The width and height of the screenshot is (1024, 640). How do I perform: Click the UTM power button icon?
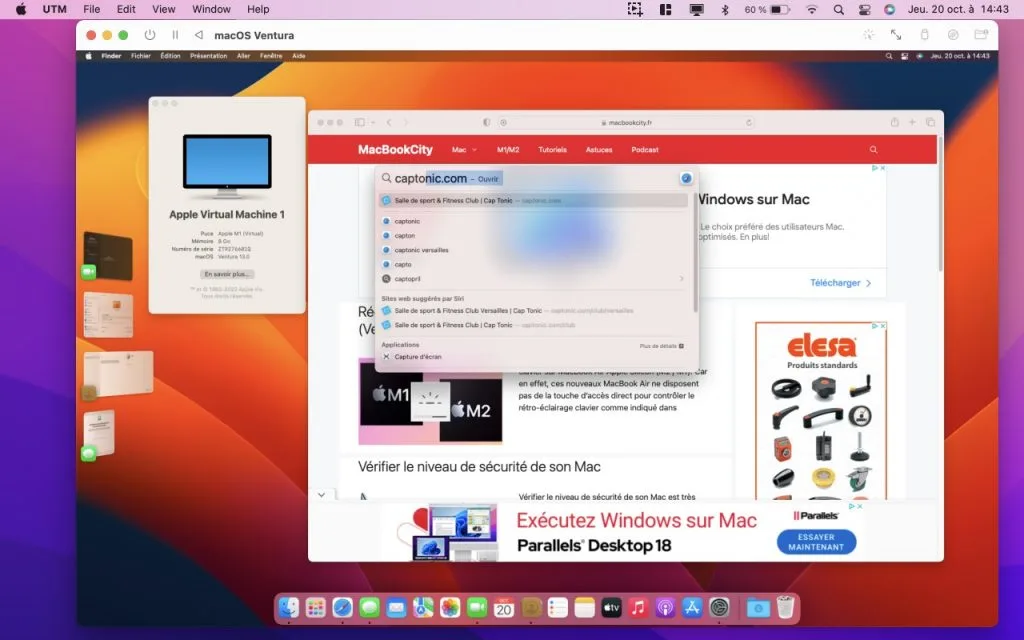pos(150,35)
